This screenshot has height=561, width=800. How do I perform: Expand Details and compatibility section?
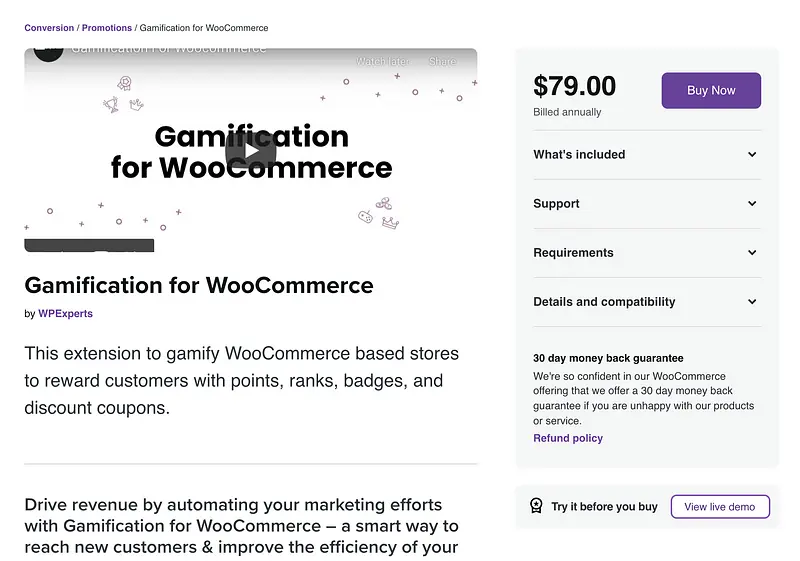tap(752, 302)
